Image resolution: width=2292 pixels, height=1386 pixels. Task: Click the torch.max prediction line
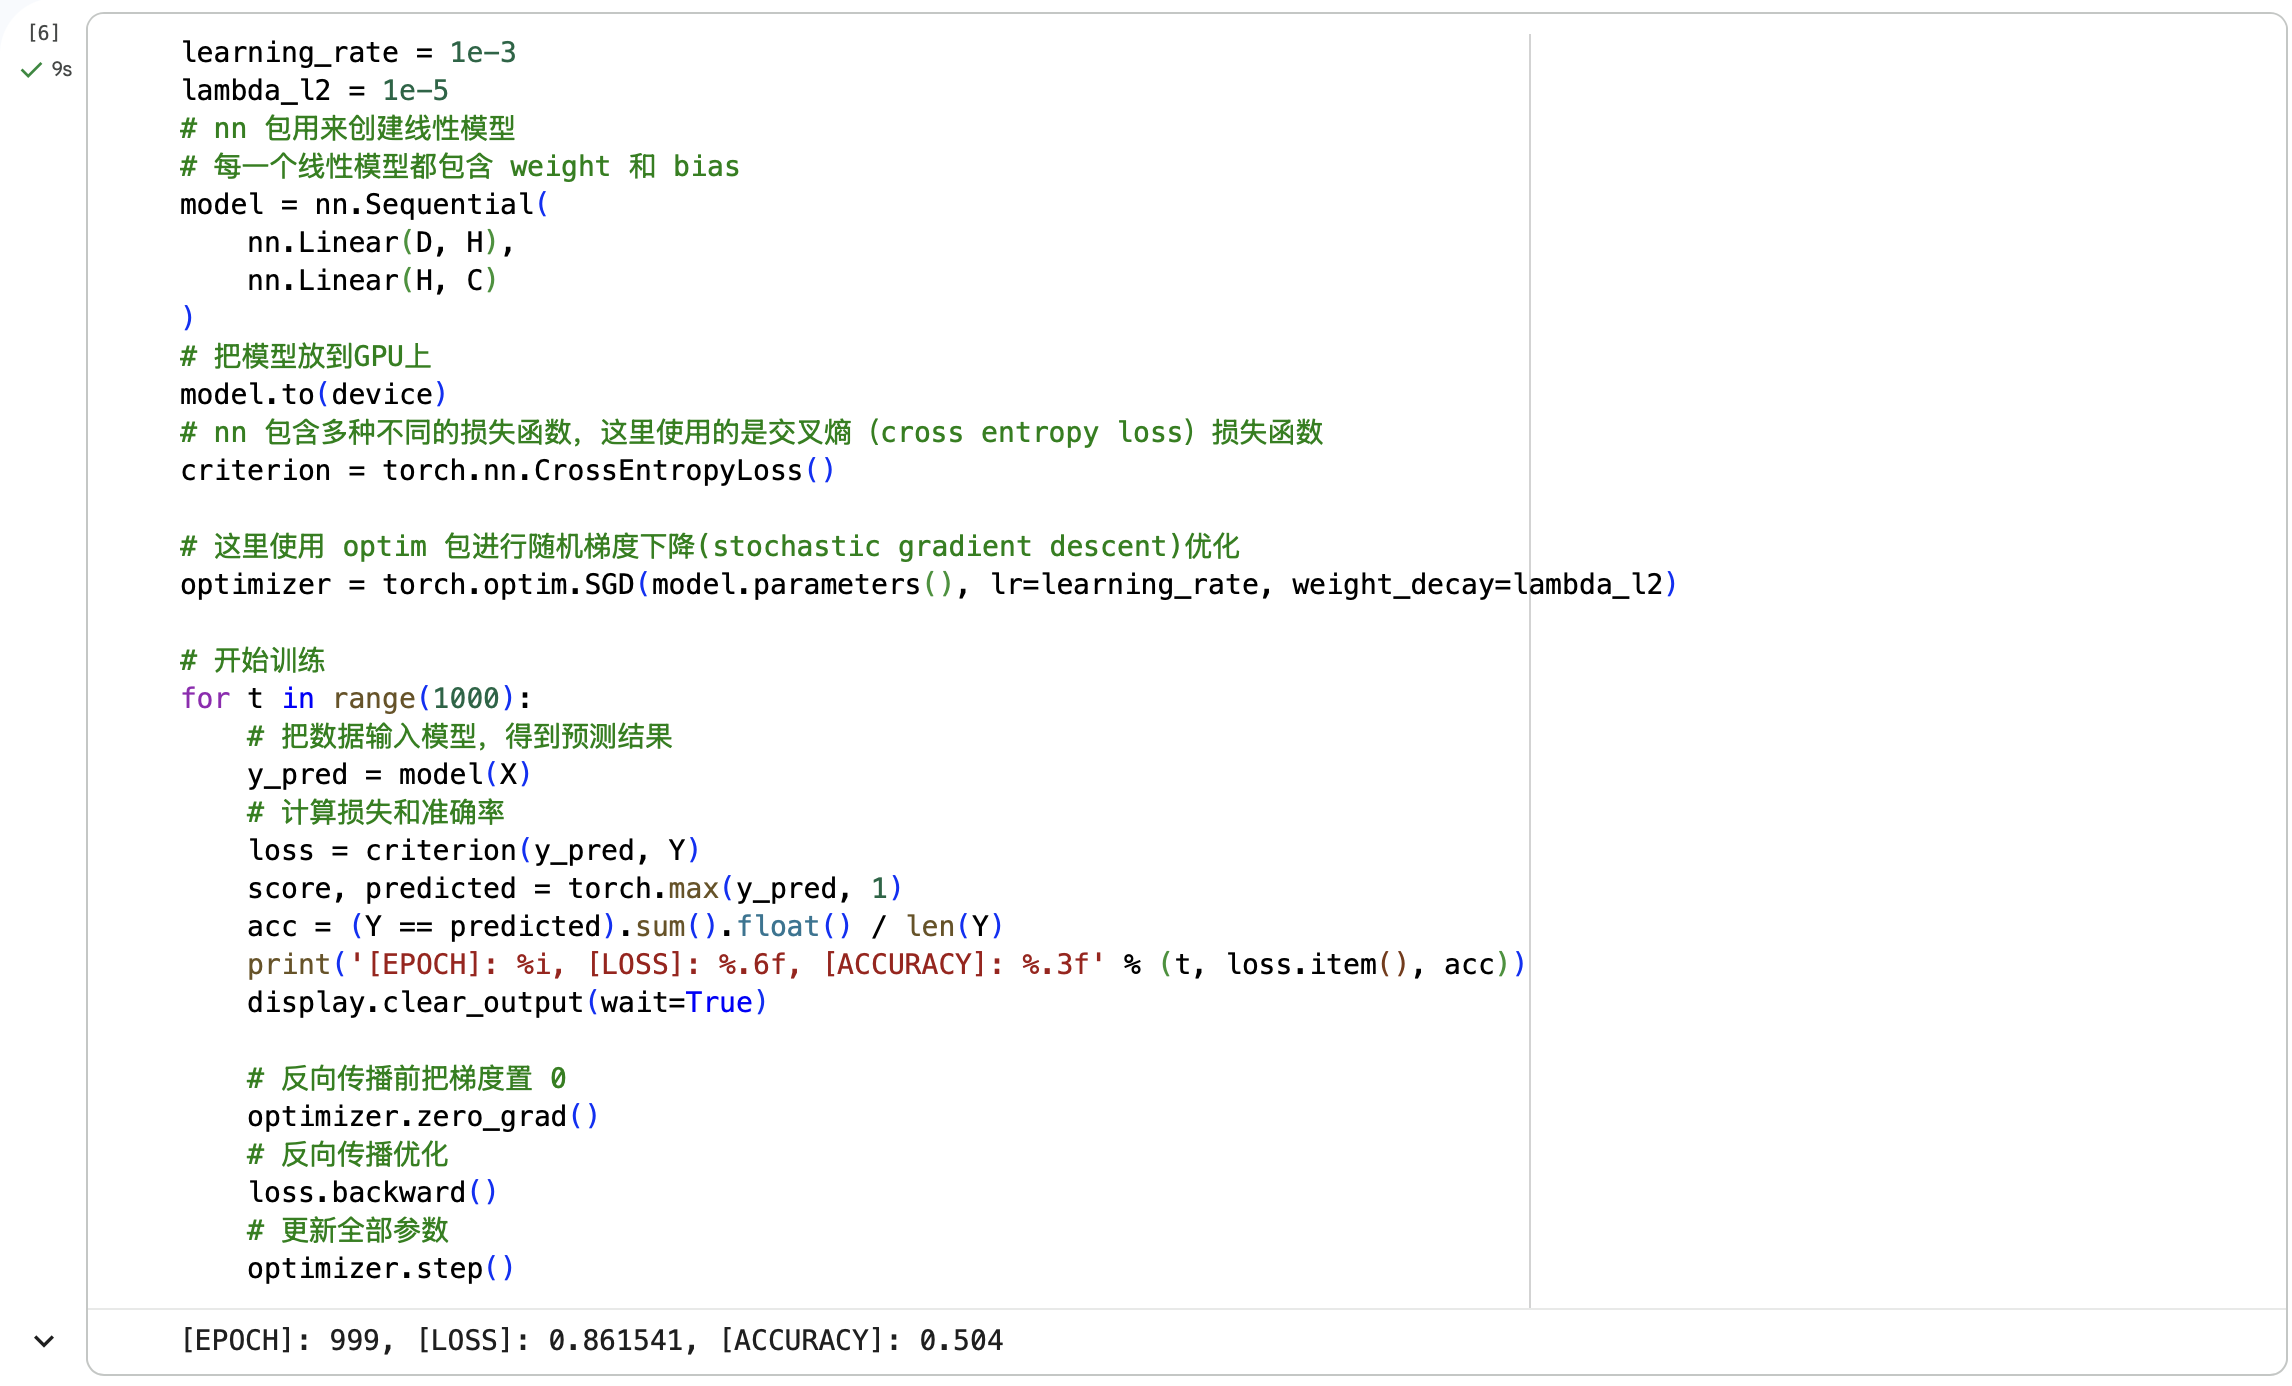tap(573, 888)
